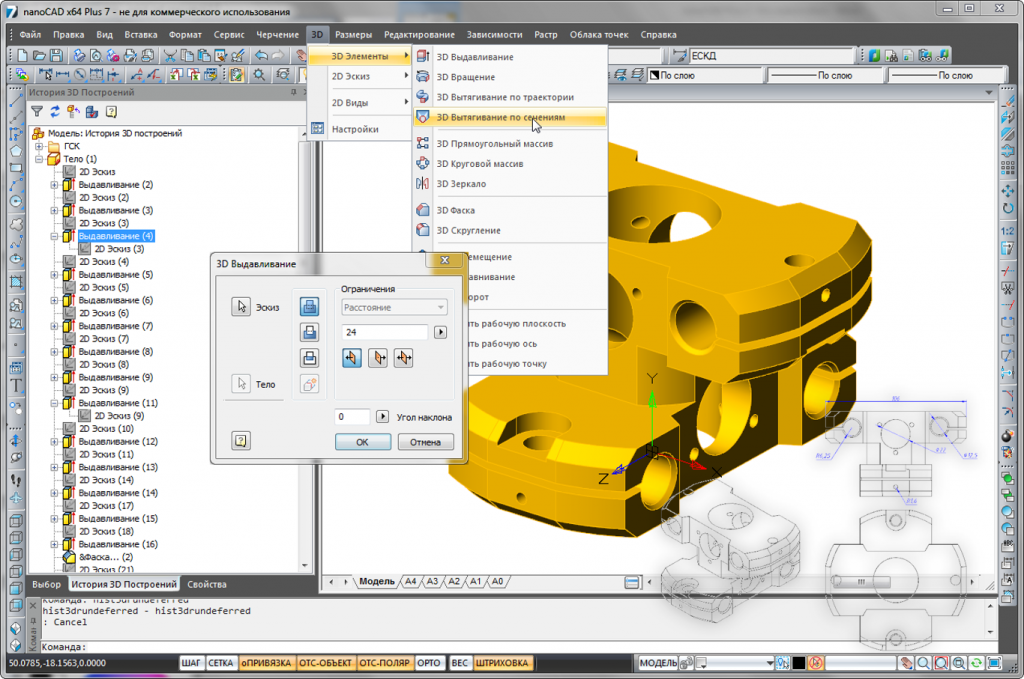Toggle the оПРИВЯЗКА snap mode
Screen dimensions: 1024x679
pyautogui.click(x=266, y=663)
